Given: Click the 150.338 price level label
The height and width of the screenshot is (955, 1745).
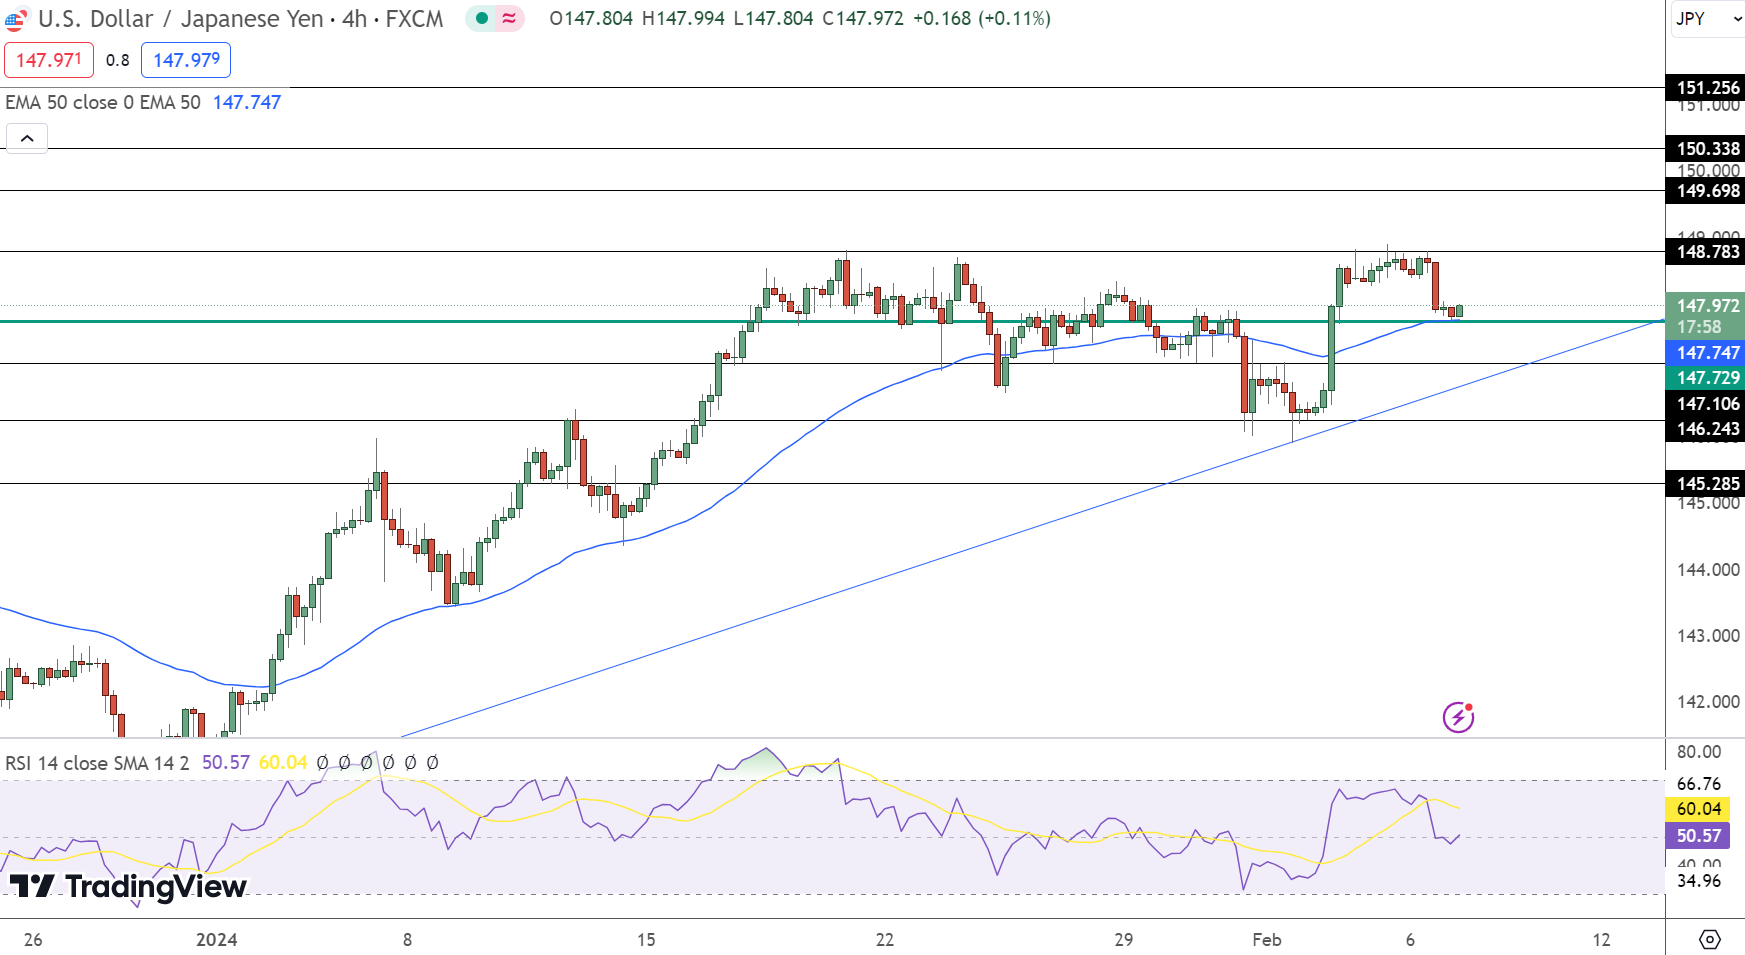Looking at the screenshot, I should point(1706,149).
